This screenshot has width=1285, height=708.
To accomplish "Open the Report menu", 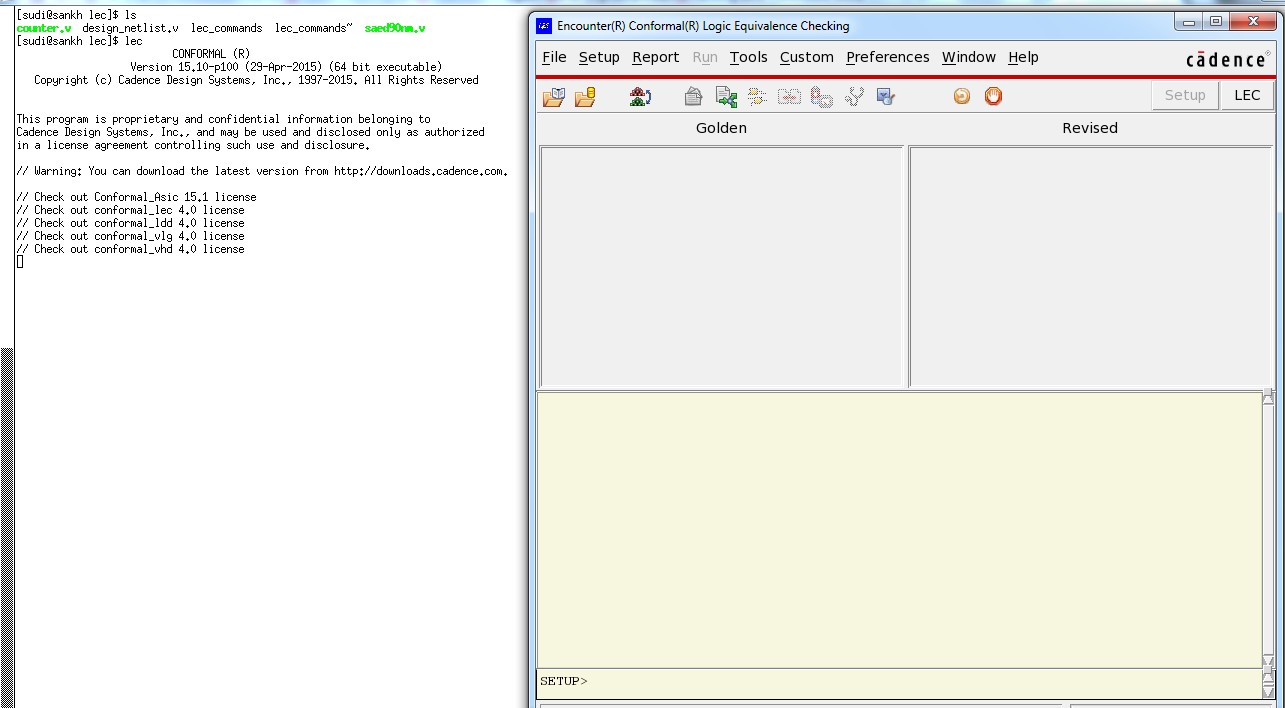I will pyautogui.click(x=656, y=57).
